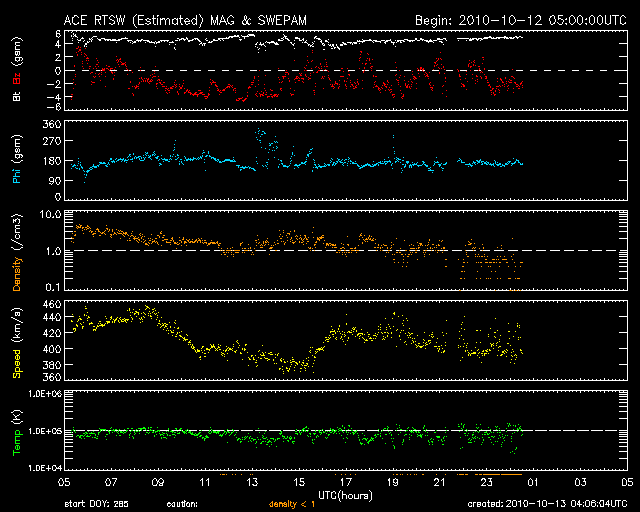Click the "10.0" tick on the Density axis

tap(50, 214)
